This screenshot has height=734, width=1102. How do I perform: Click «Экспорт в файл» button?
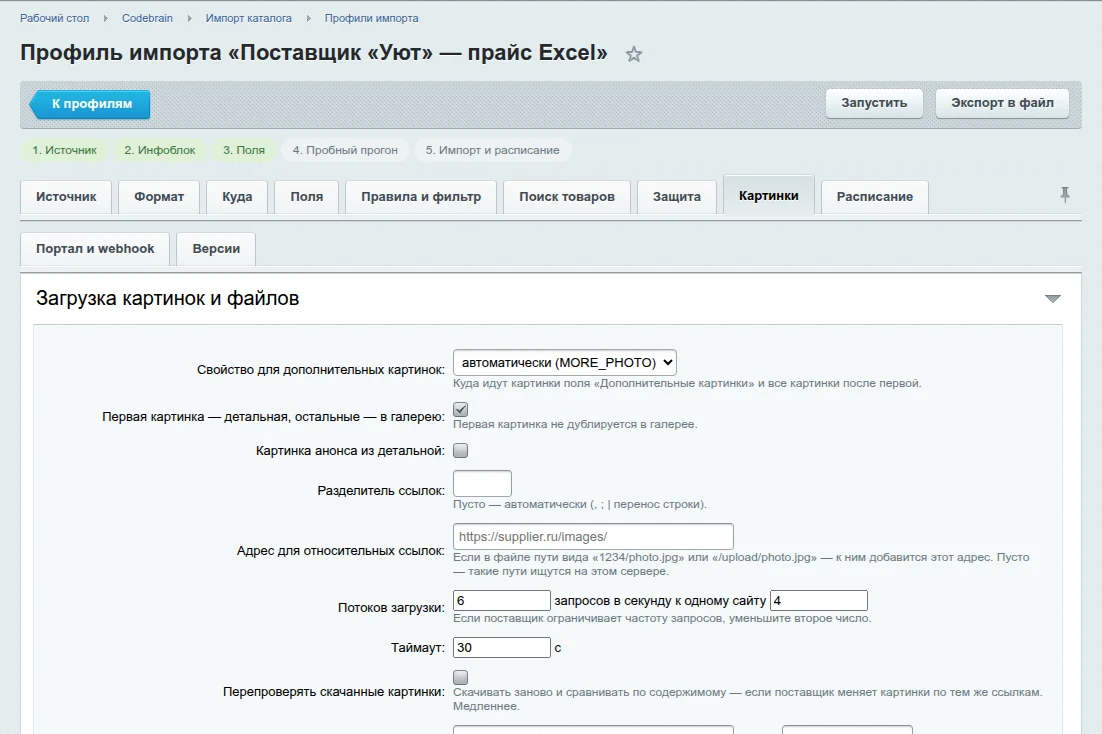click(x=1002, y=103)
